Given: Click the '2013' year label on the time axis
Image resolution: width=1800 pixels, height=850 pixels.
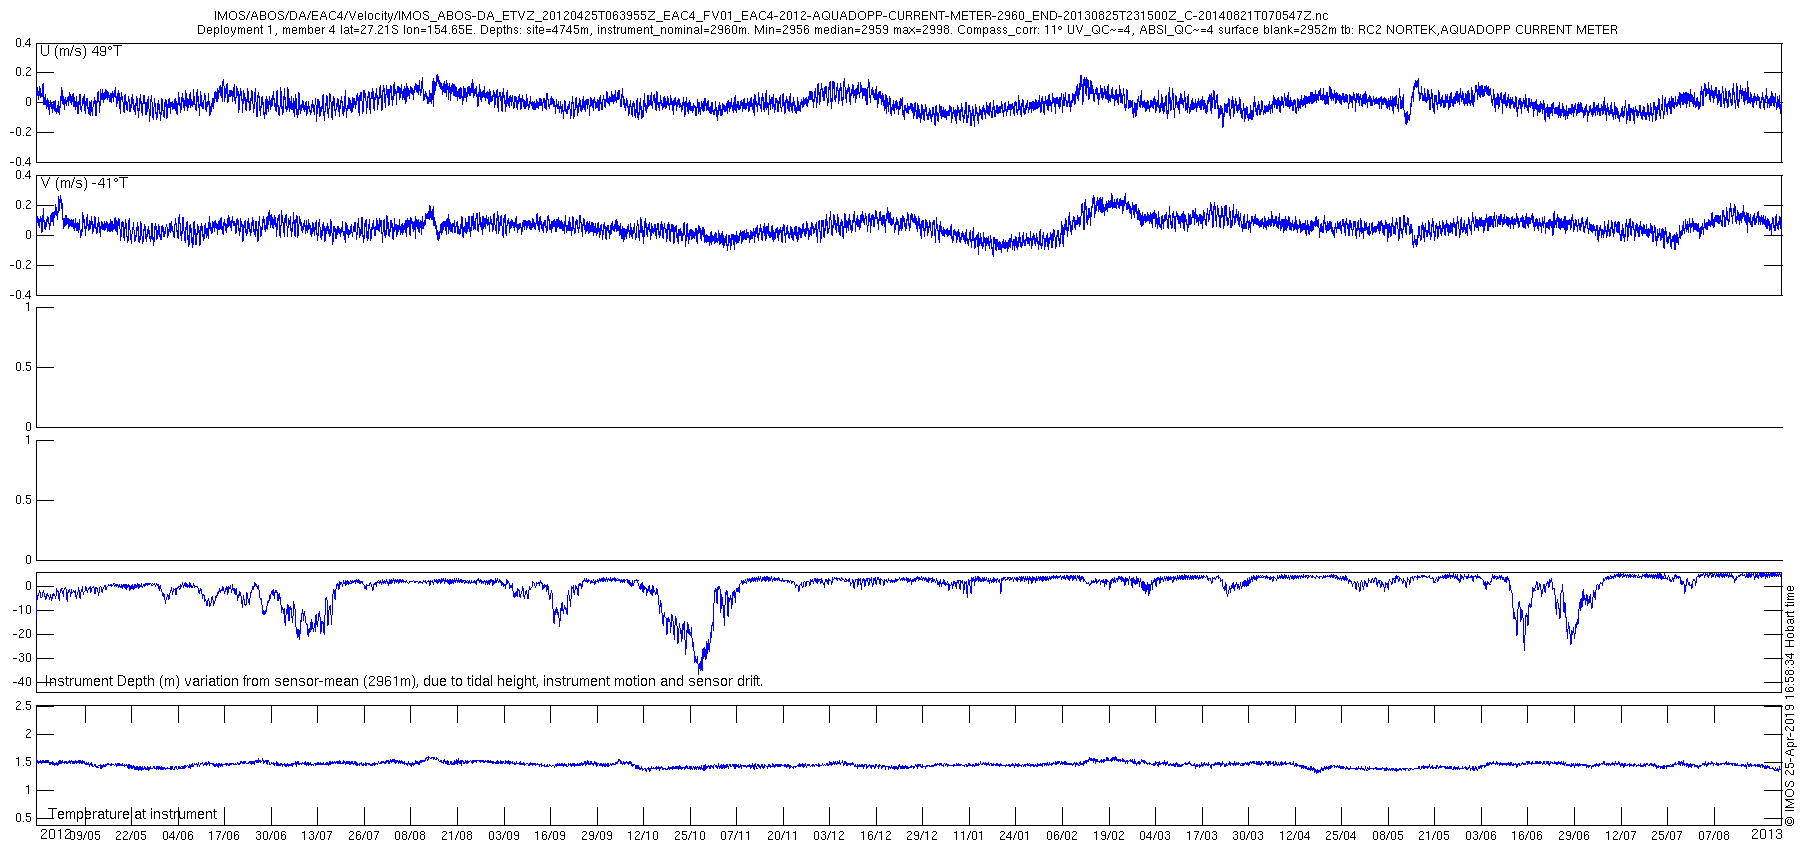Looking at the screenshot, I should [1767, 833].
